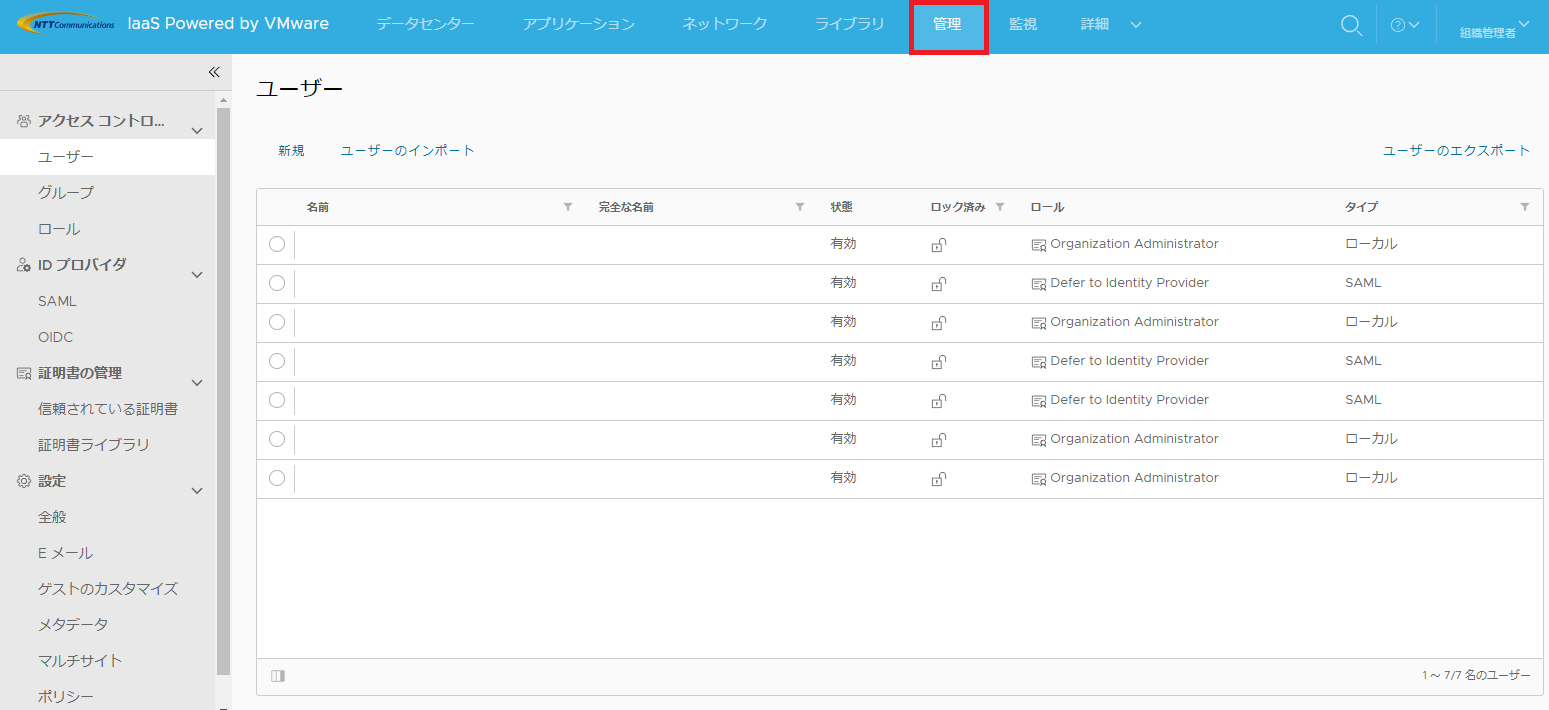Screen dimensions: 1549x710
Task: Expand the 詳細 dropdown in top navigation
Action: (1135, 25)
